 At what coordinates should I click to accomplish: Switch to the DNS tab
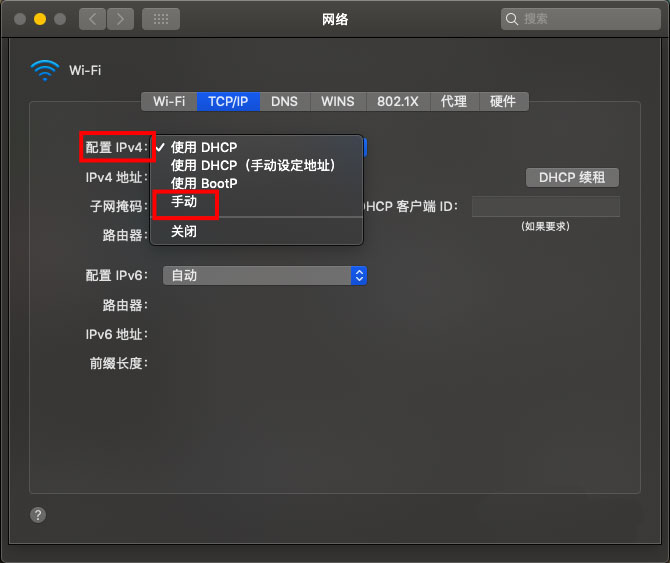pyautogui.click(x=284, y=102)
